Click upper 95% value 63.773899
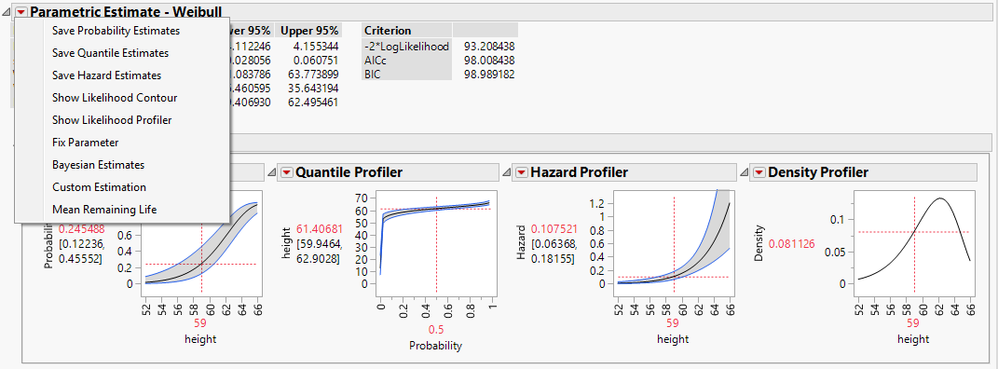The image size is (998, 369). [313, 74]
